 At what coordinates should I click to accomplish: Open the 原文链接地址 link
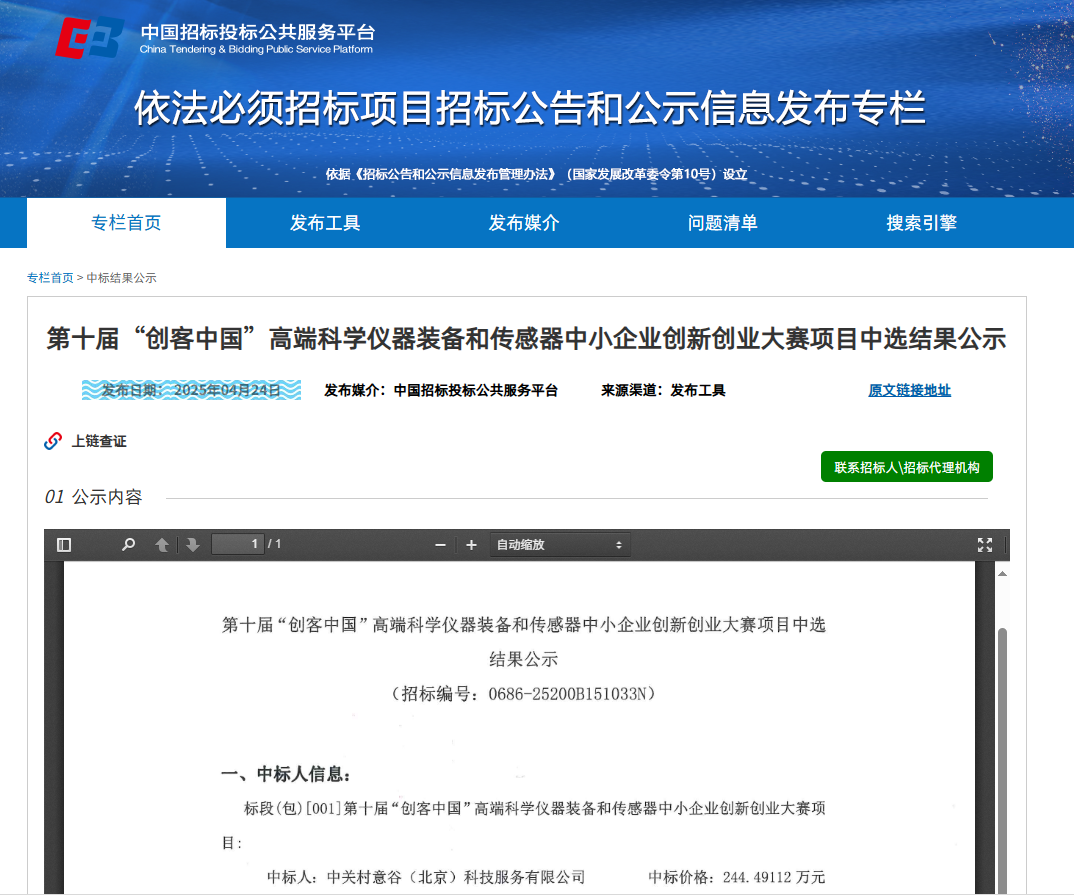(909, 391)
